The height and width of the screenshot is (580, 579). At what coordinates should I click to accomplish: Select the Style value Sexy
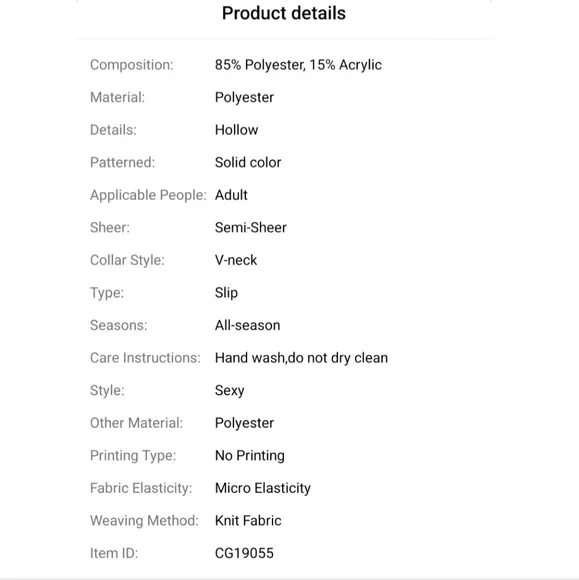point(230,391)
